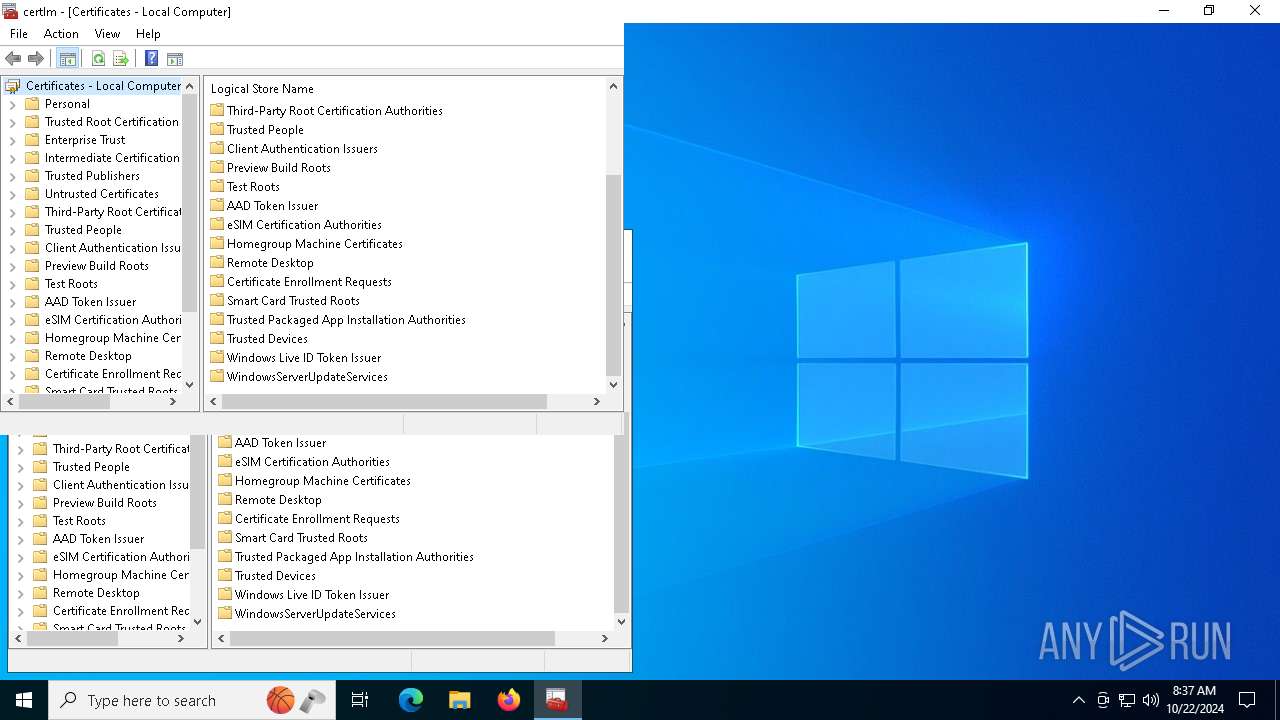Expand the Enterprise Trust tree node
The image size is (1280, 720).
pos(13,140)
